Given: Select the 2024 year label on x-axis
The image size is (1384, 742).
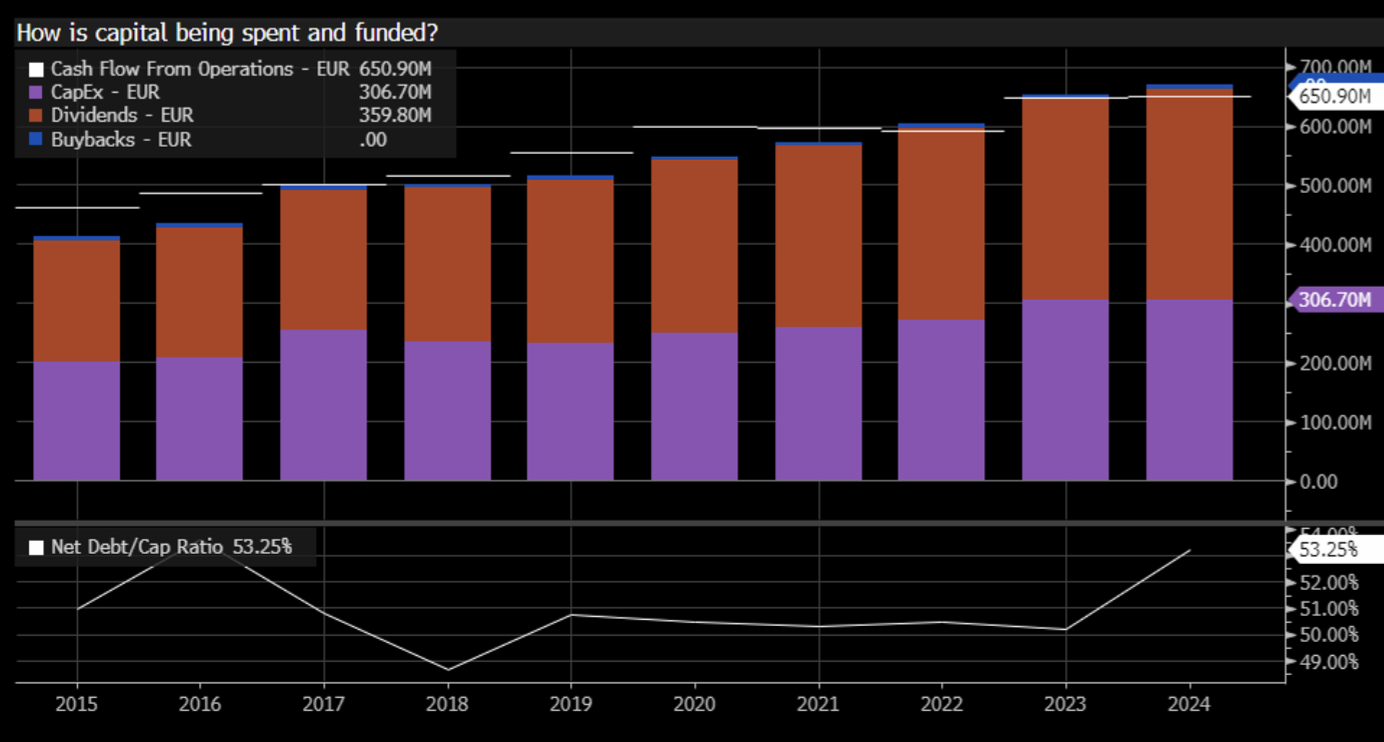Looking at the screenshot, I should (x=1189, y=704).
